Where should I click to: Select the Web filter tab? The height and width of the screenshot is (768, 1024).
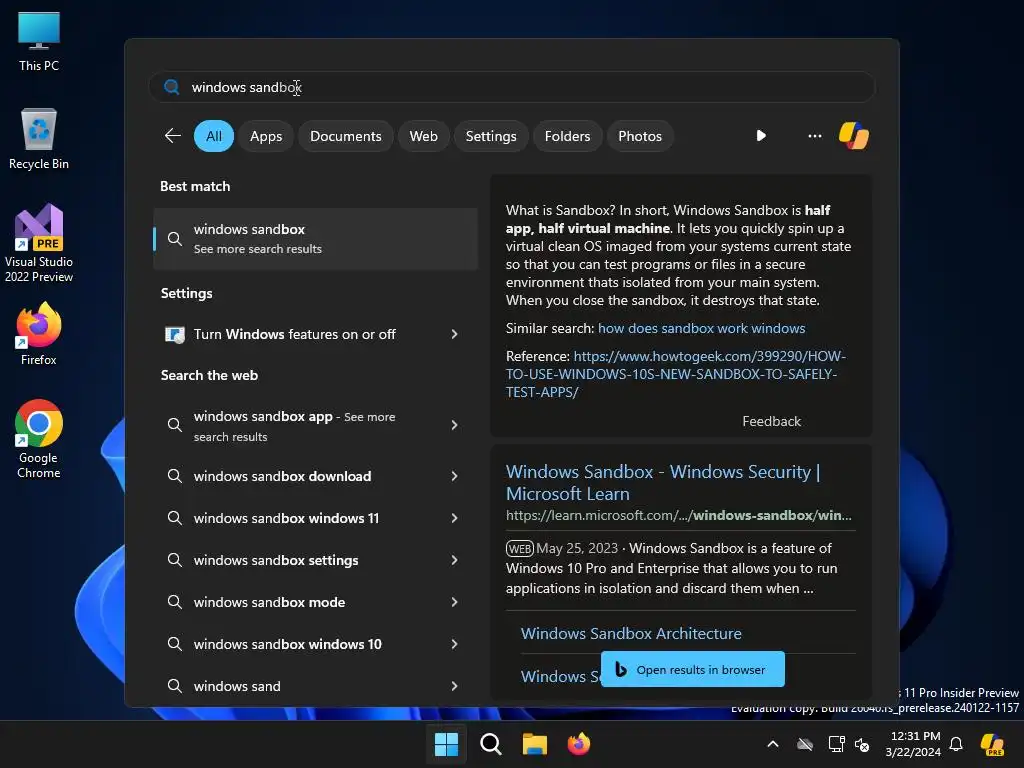423,136
